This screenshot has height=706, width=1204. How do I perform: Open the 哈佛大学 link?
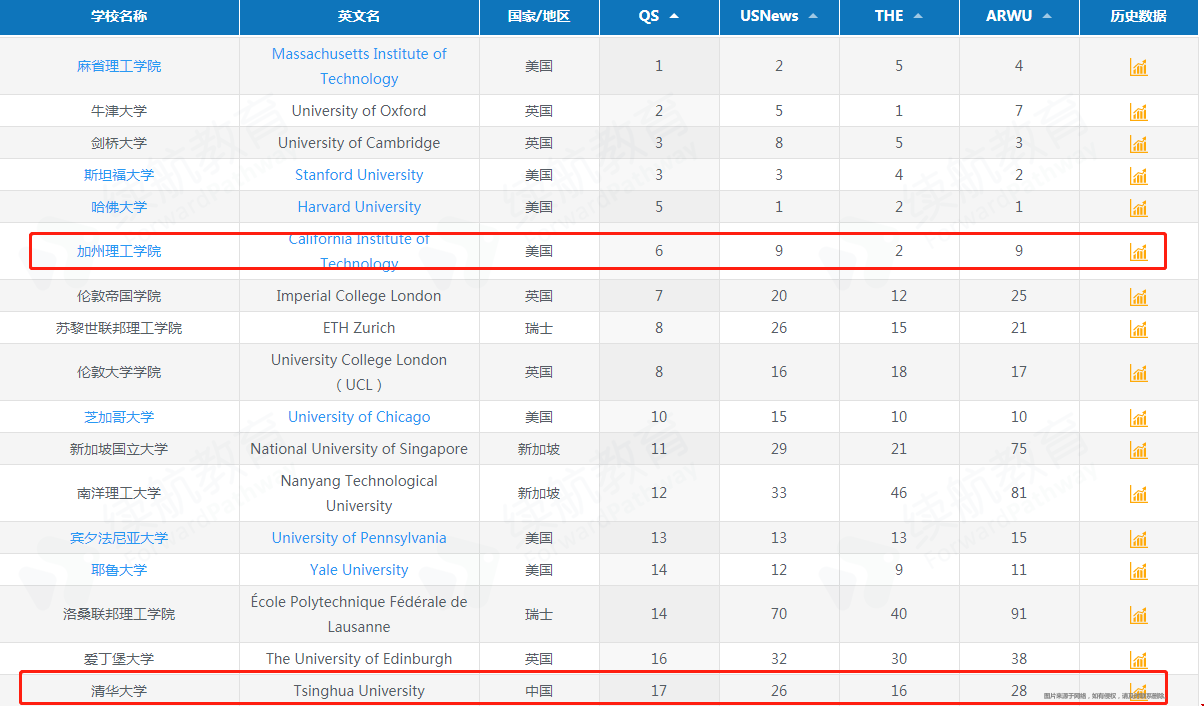tap(119, 207)
